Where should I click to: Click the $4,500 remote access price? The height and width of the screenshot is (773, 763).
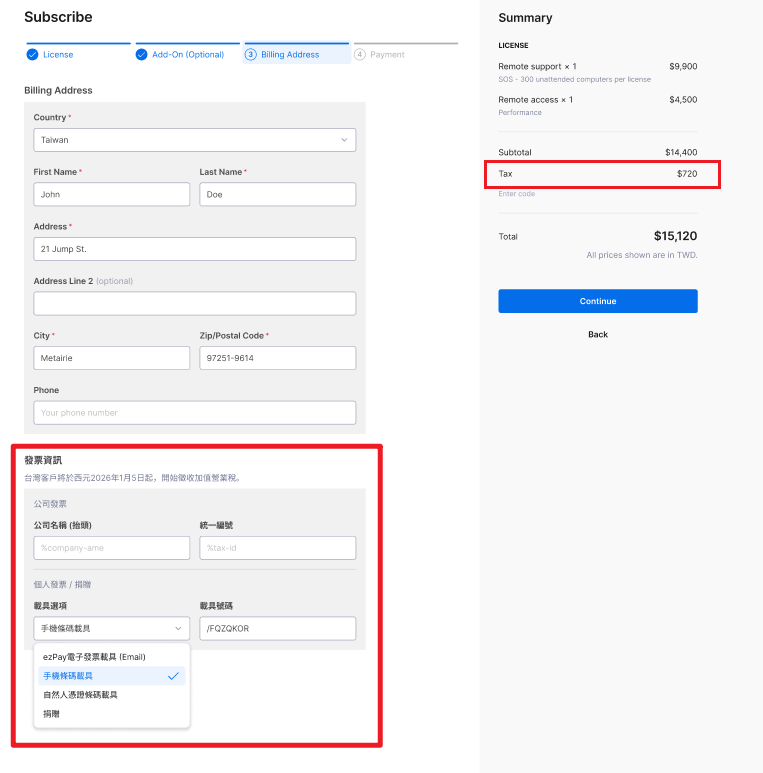(683, 100)
